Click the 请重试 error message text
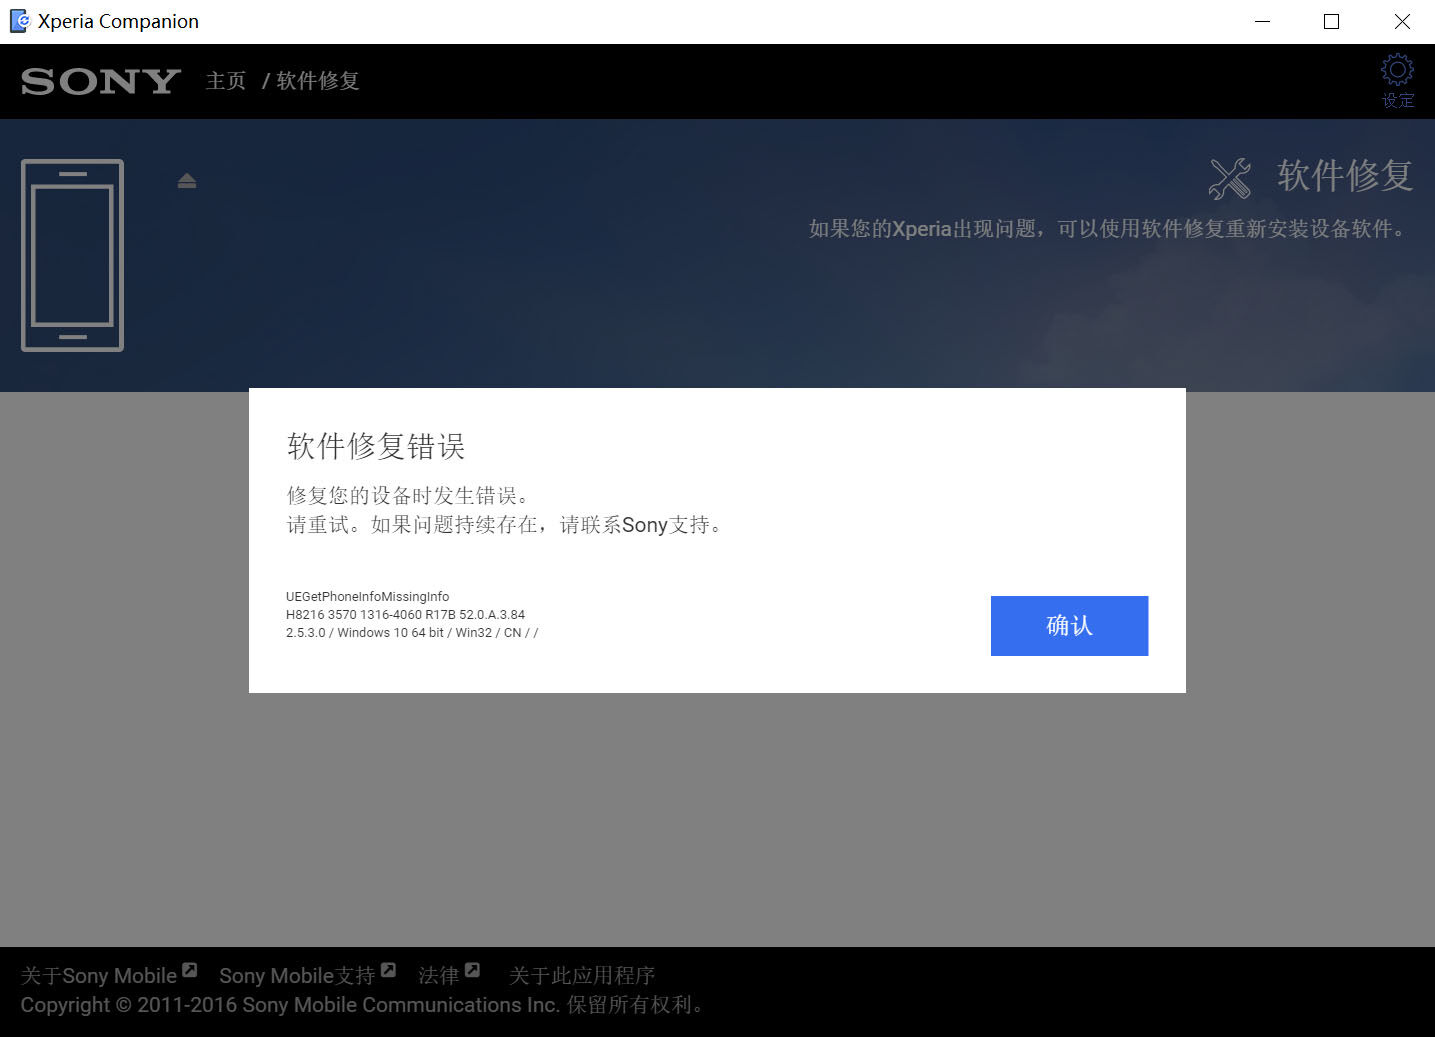 [x=505, y=525]
